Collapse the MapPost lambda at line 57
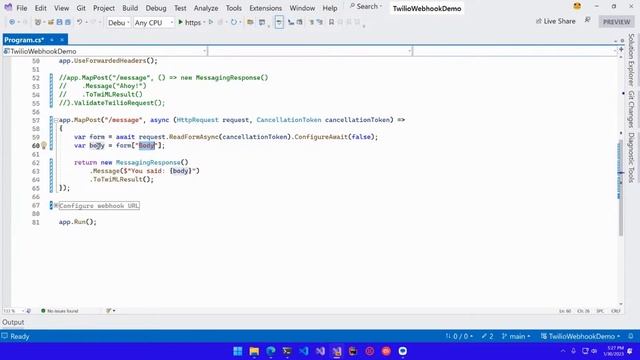640x360 pixels. coord(56,120)
